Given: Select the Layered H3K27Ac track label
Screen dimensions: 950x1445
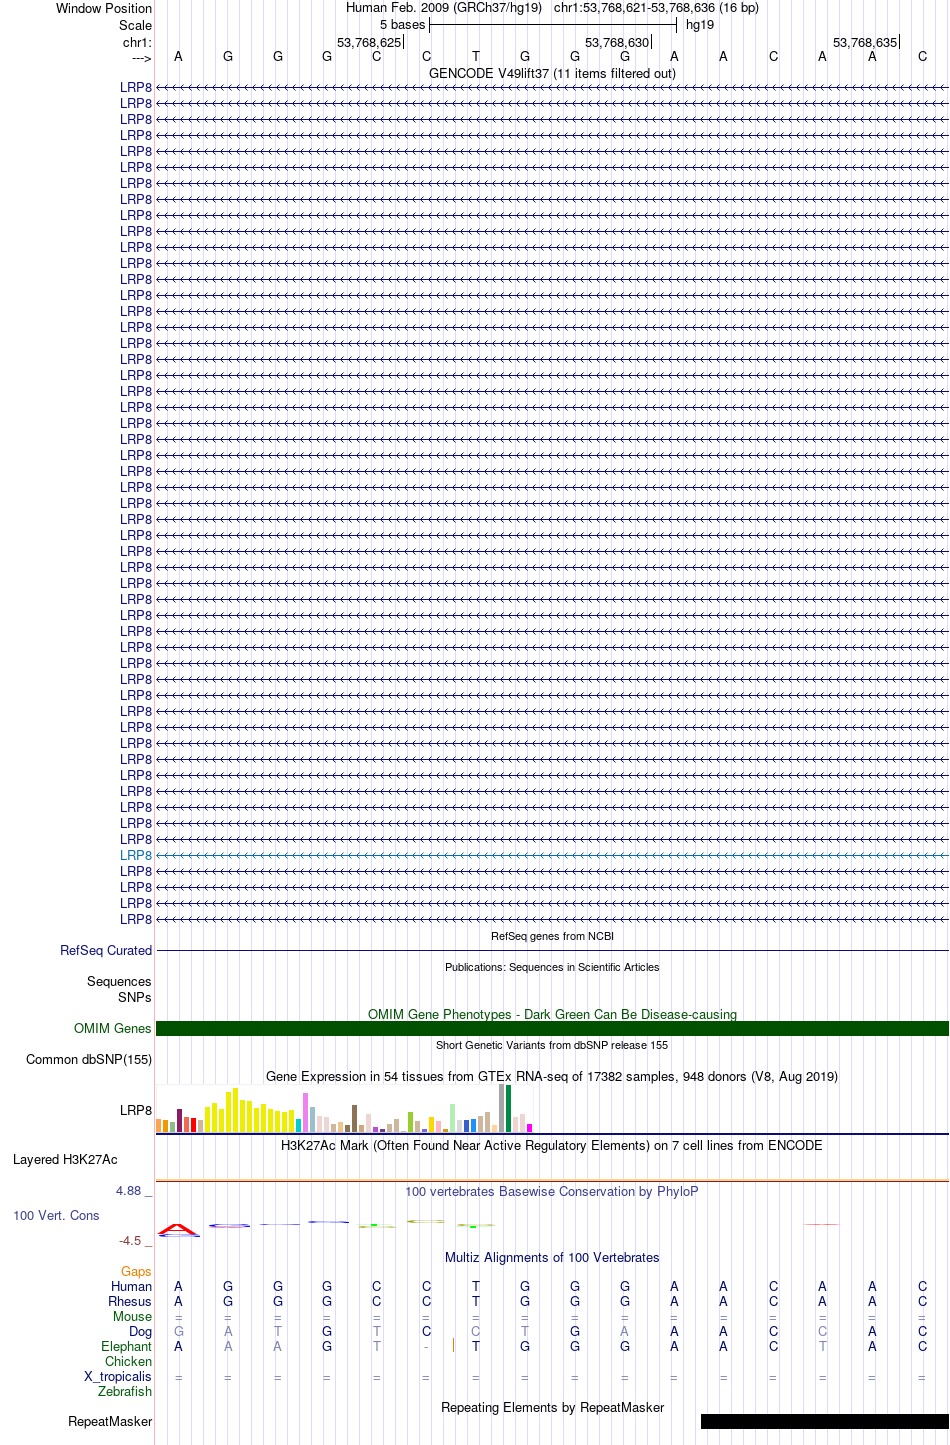Looking at the screenshot, I should tap(65, 1159).
